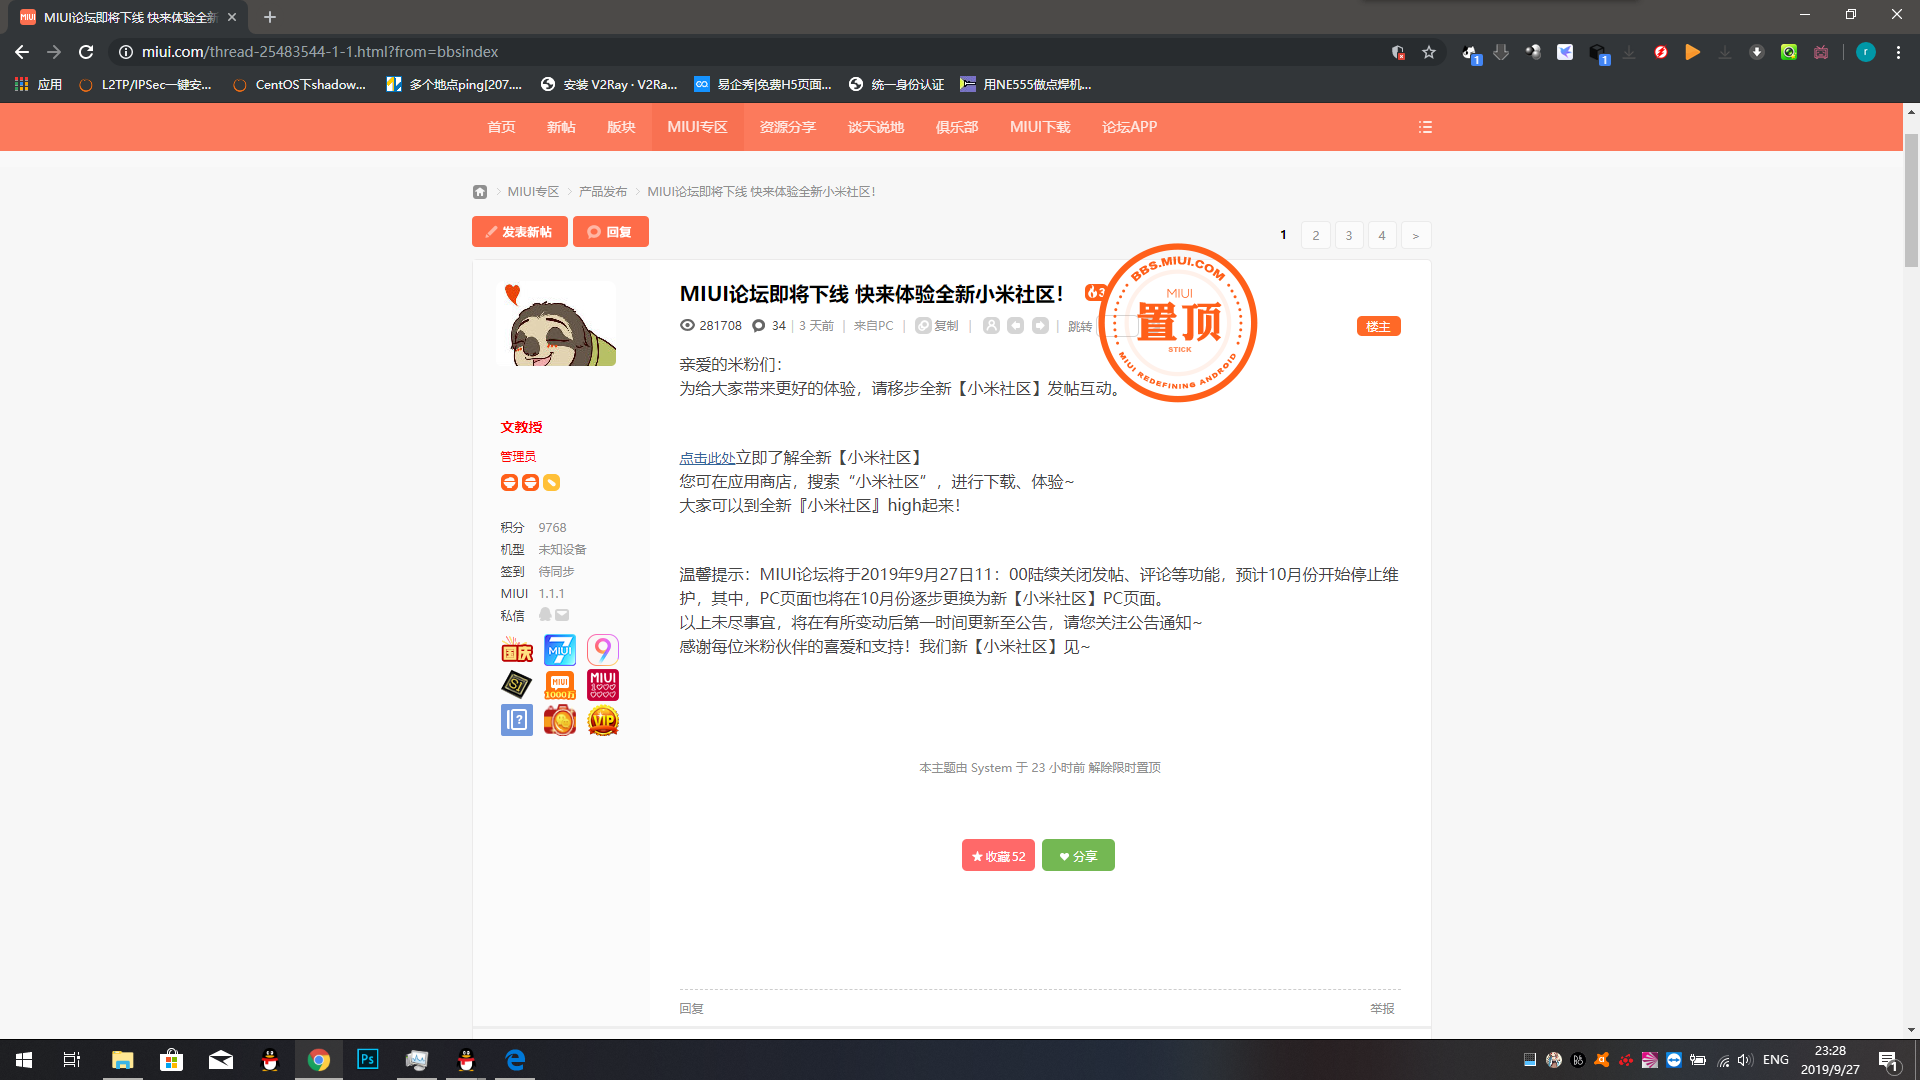Click the previous thread arrow icon
The image size is (1920, 1080).
pyautogui.click(x=1015, y=326)
